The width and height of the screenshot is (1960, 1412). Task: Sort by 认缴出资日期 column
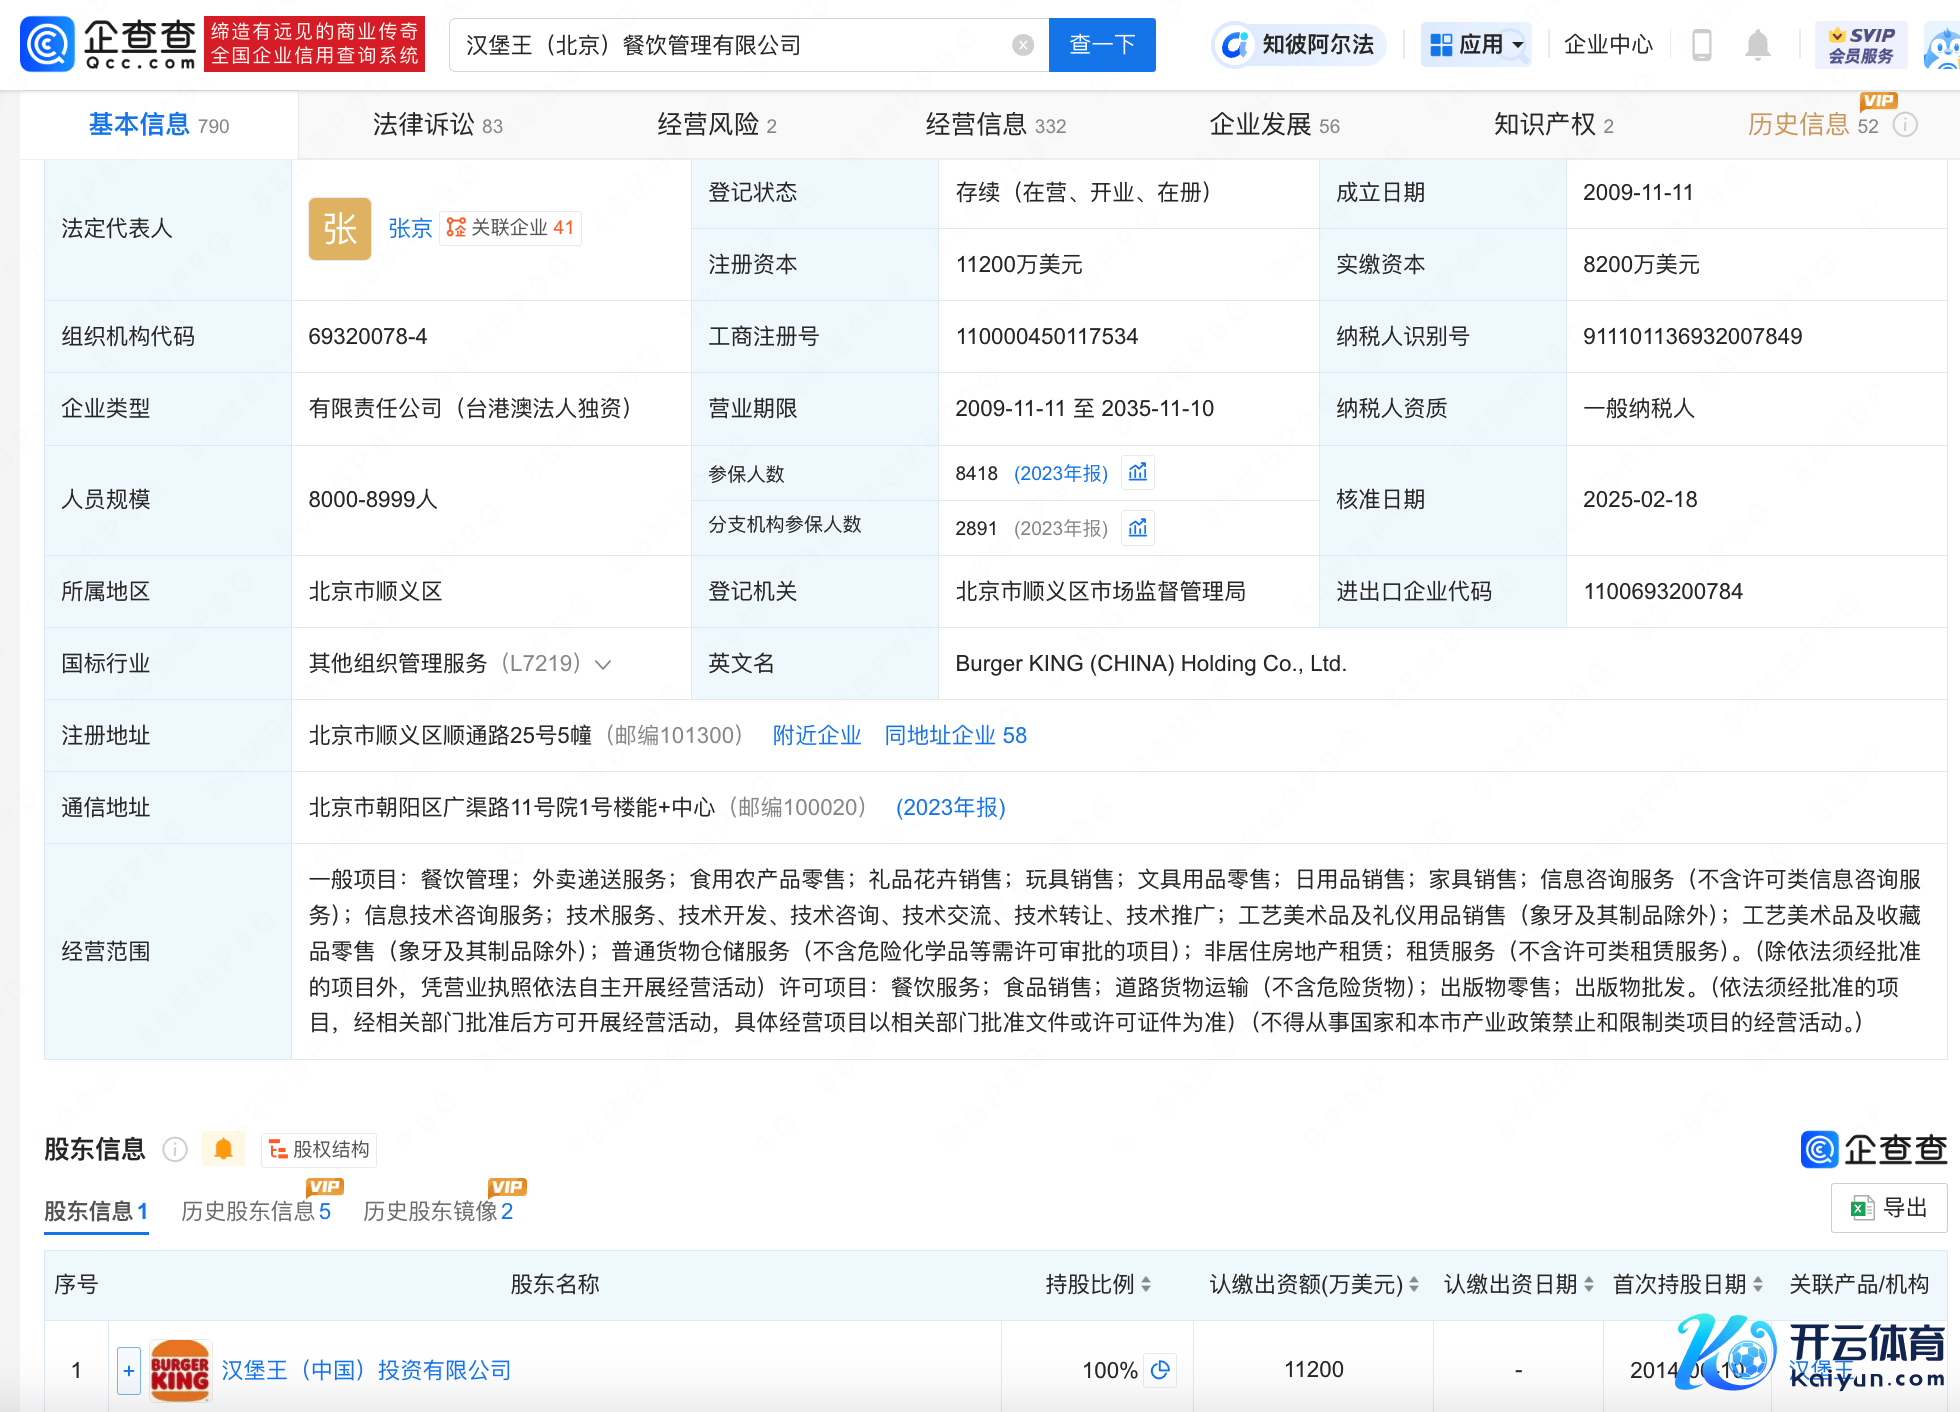(1588, 1284)
